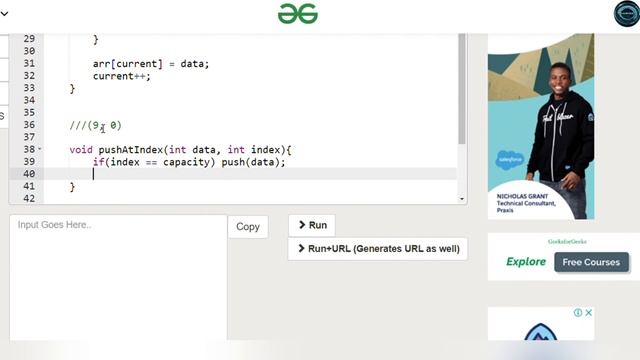Click the editor scrollbar down arrow
The image size is (640, 360).
462,199
